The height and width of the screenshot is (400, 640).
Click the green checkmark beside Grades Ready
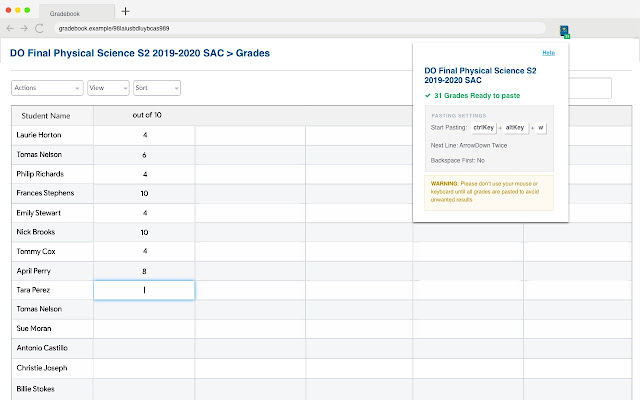pyautogui.click(x=427, y=96)
